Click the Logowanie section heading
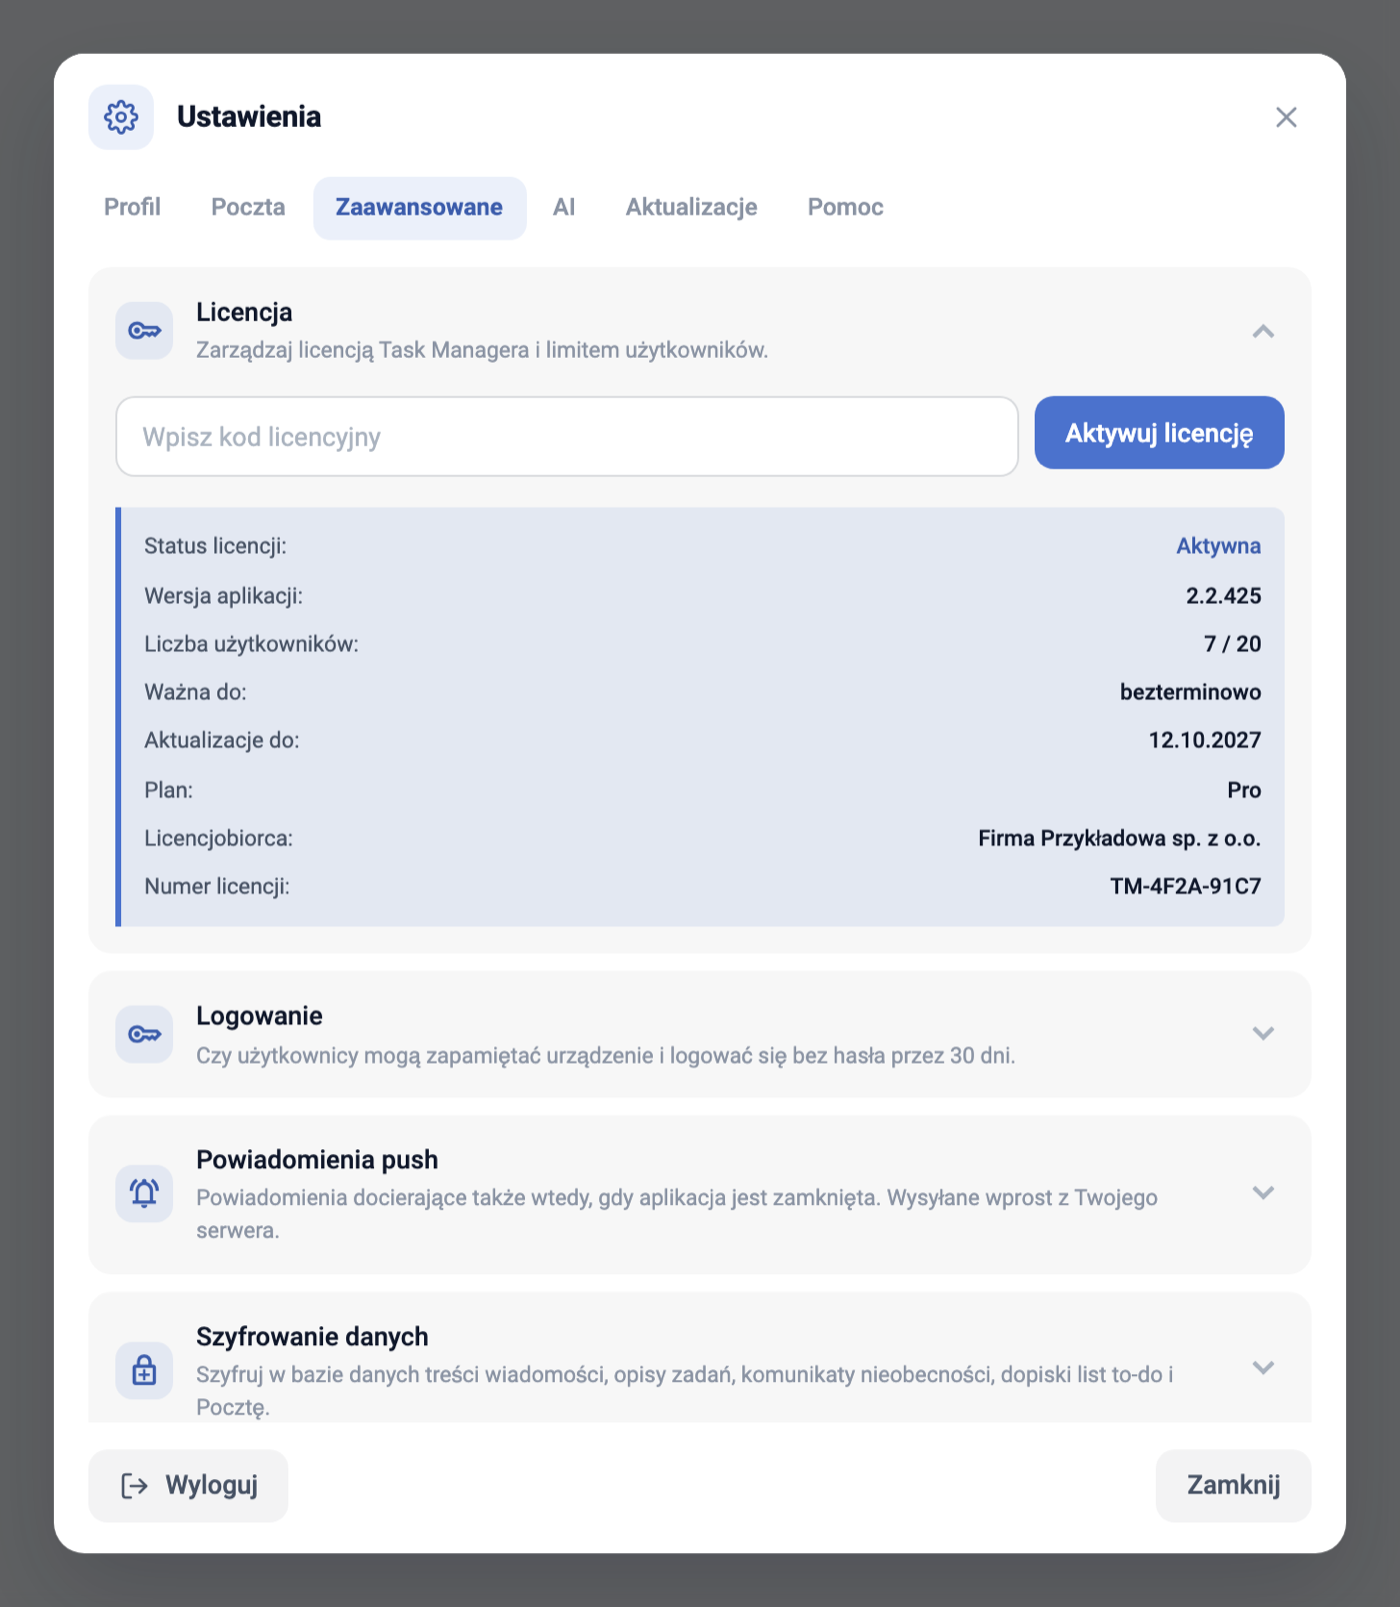Viewport: 1400px width, 1607px height. coord(259,1016)
